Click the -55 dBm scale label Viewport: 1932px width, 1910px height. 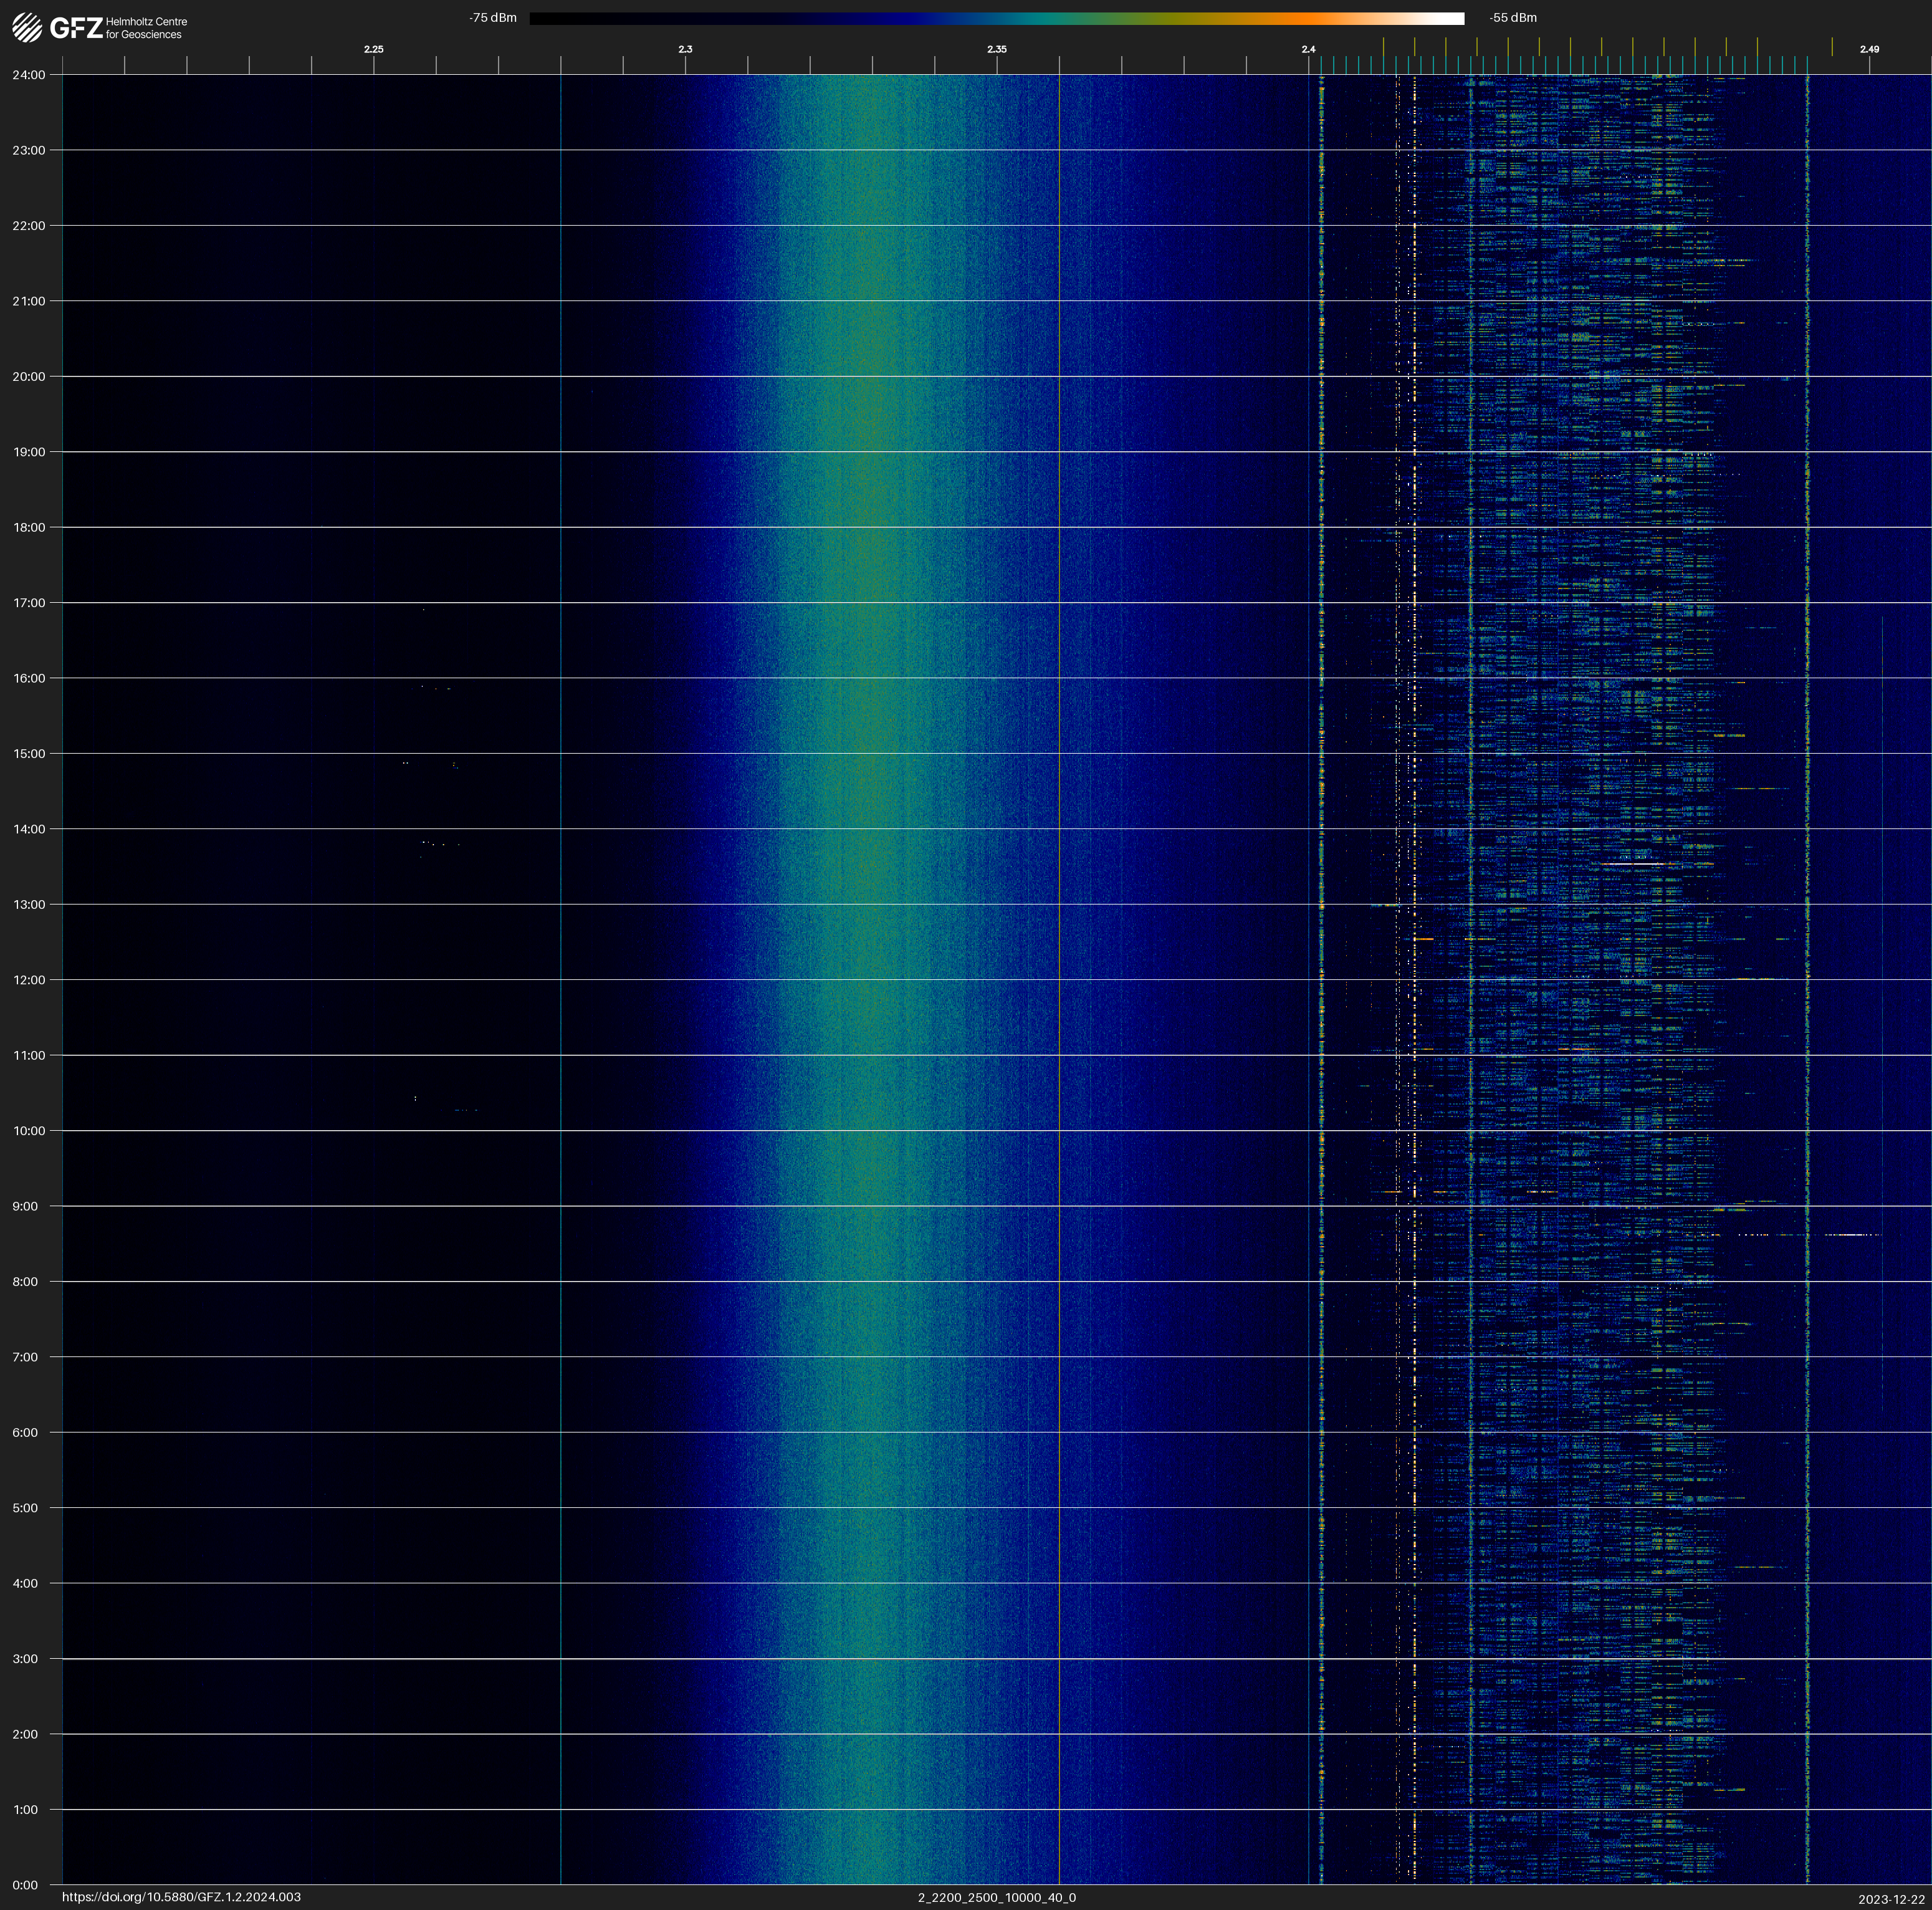tap(1512, 18)
